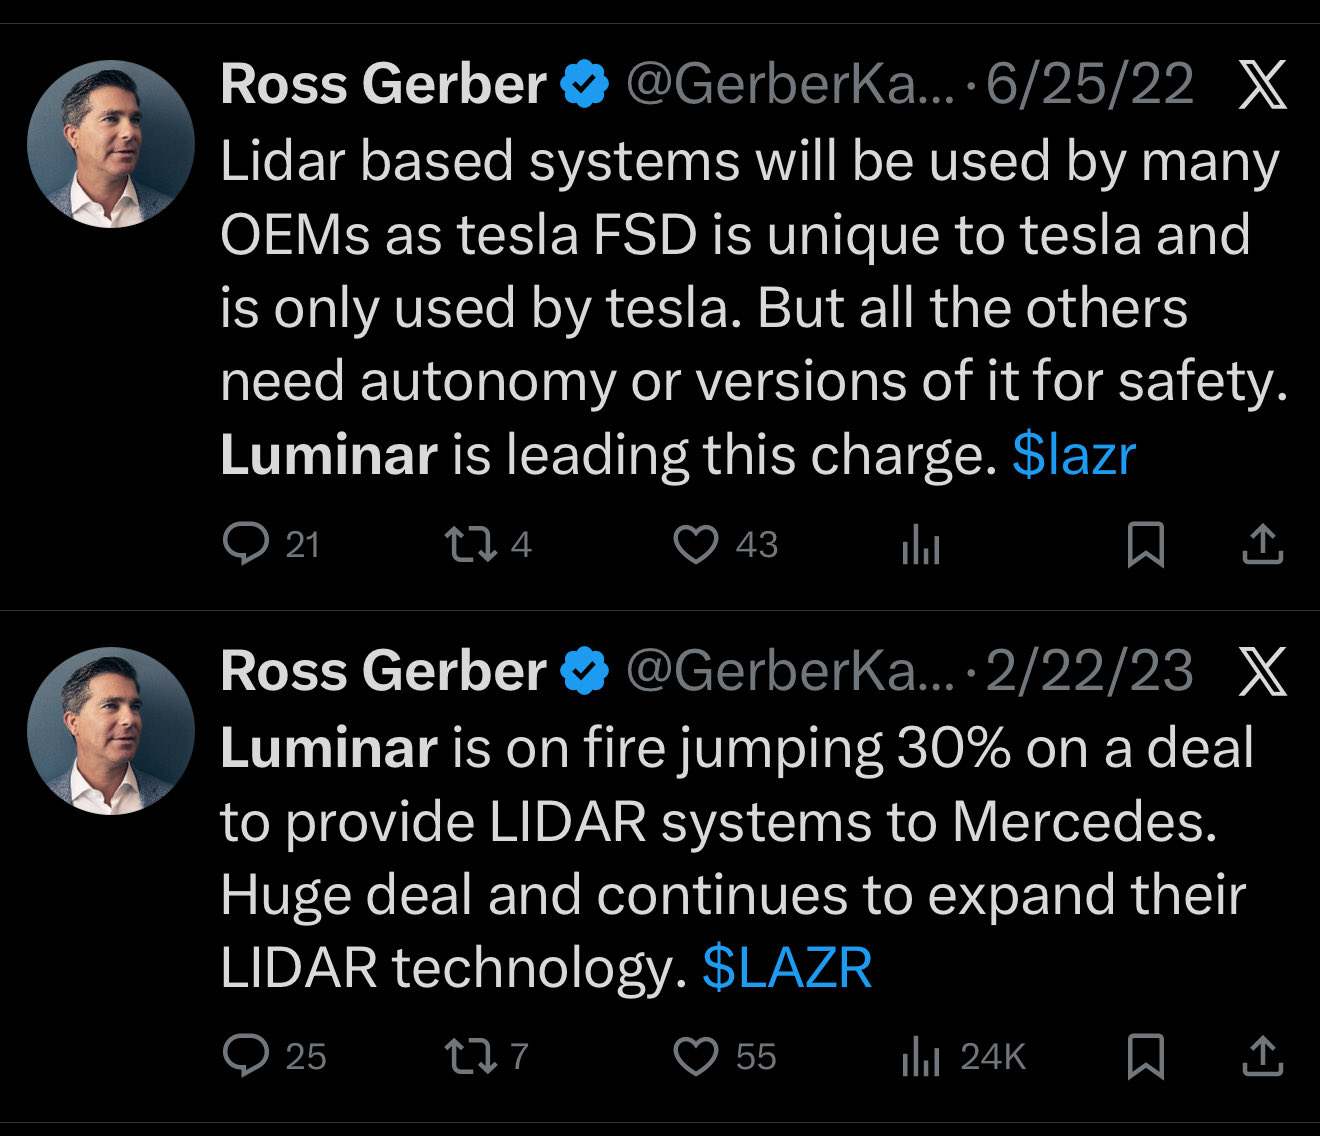Open Ross Gerber's avatar on second tweet
The image size is (1320, 1136).
click(111, 731)
